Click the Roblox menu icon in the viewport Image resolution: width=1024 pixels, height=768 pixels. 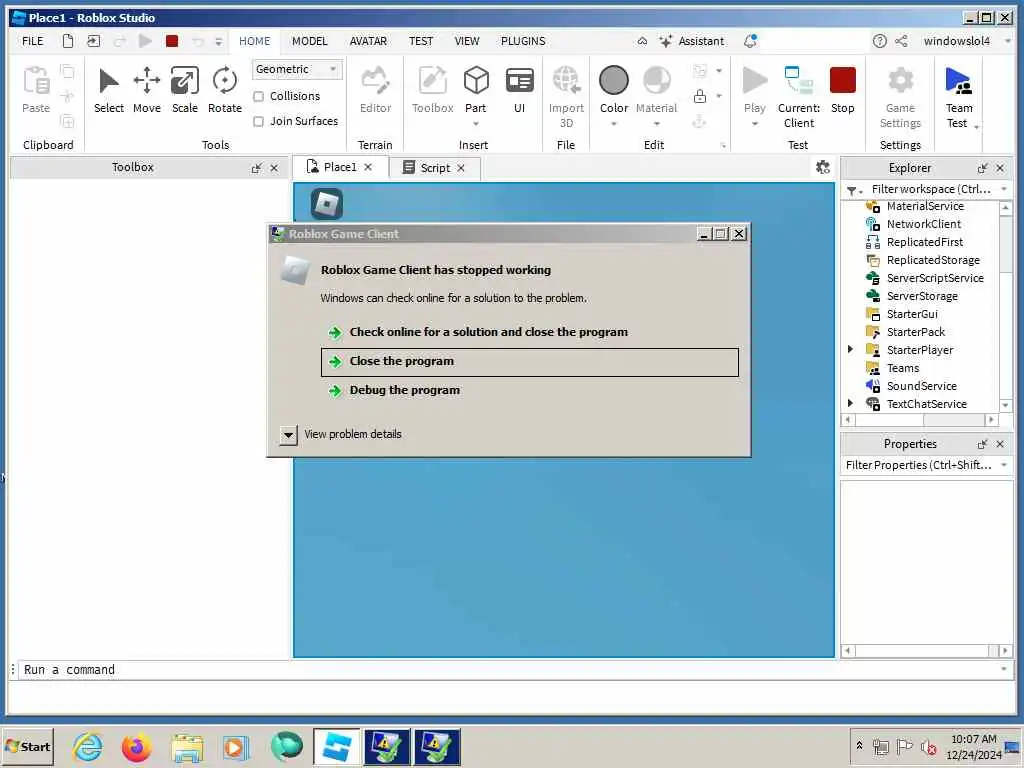pos(327,204)
